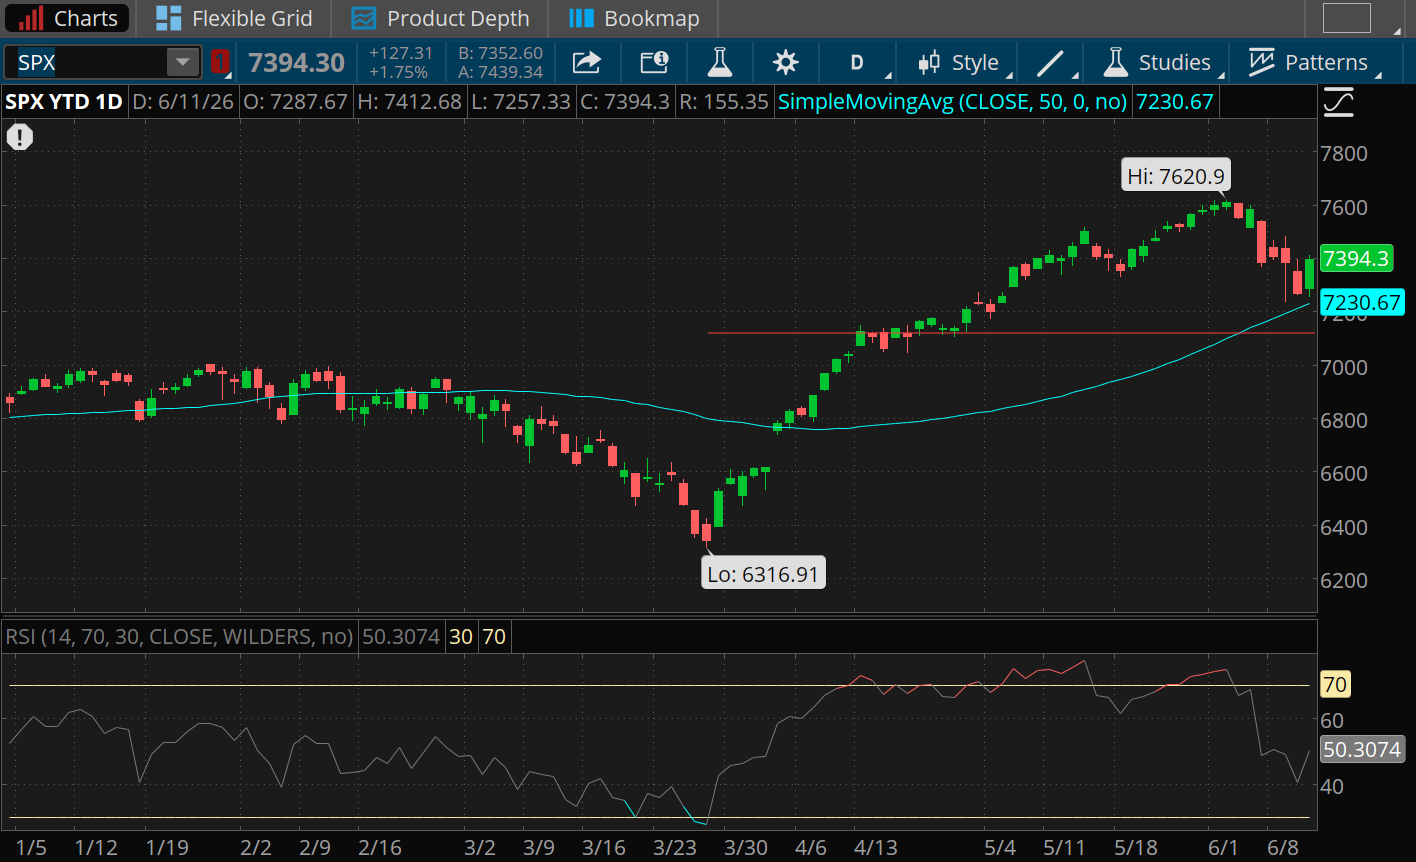Click the H: 7412.68 high value
Viewport: 1416px width, 862px height.
pyautogui.click(x=410, y=102)
